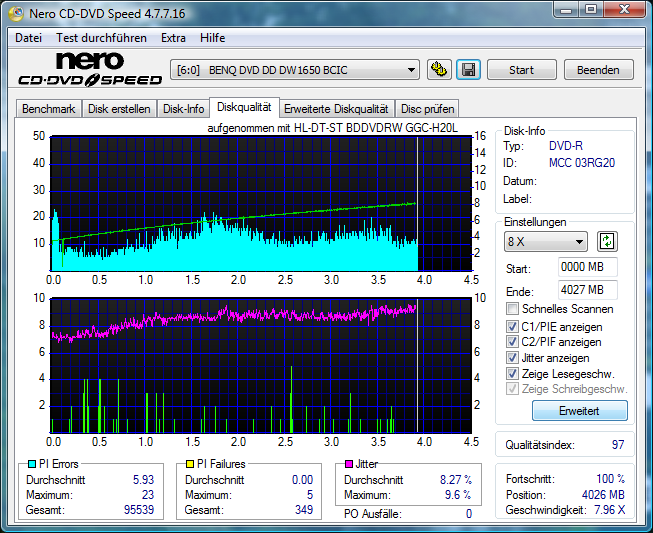653x533 pixels.
Task: Click the magenta Jitter color swatch
Action: [x=348, y=464]
